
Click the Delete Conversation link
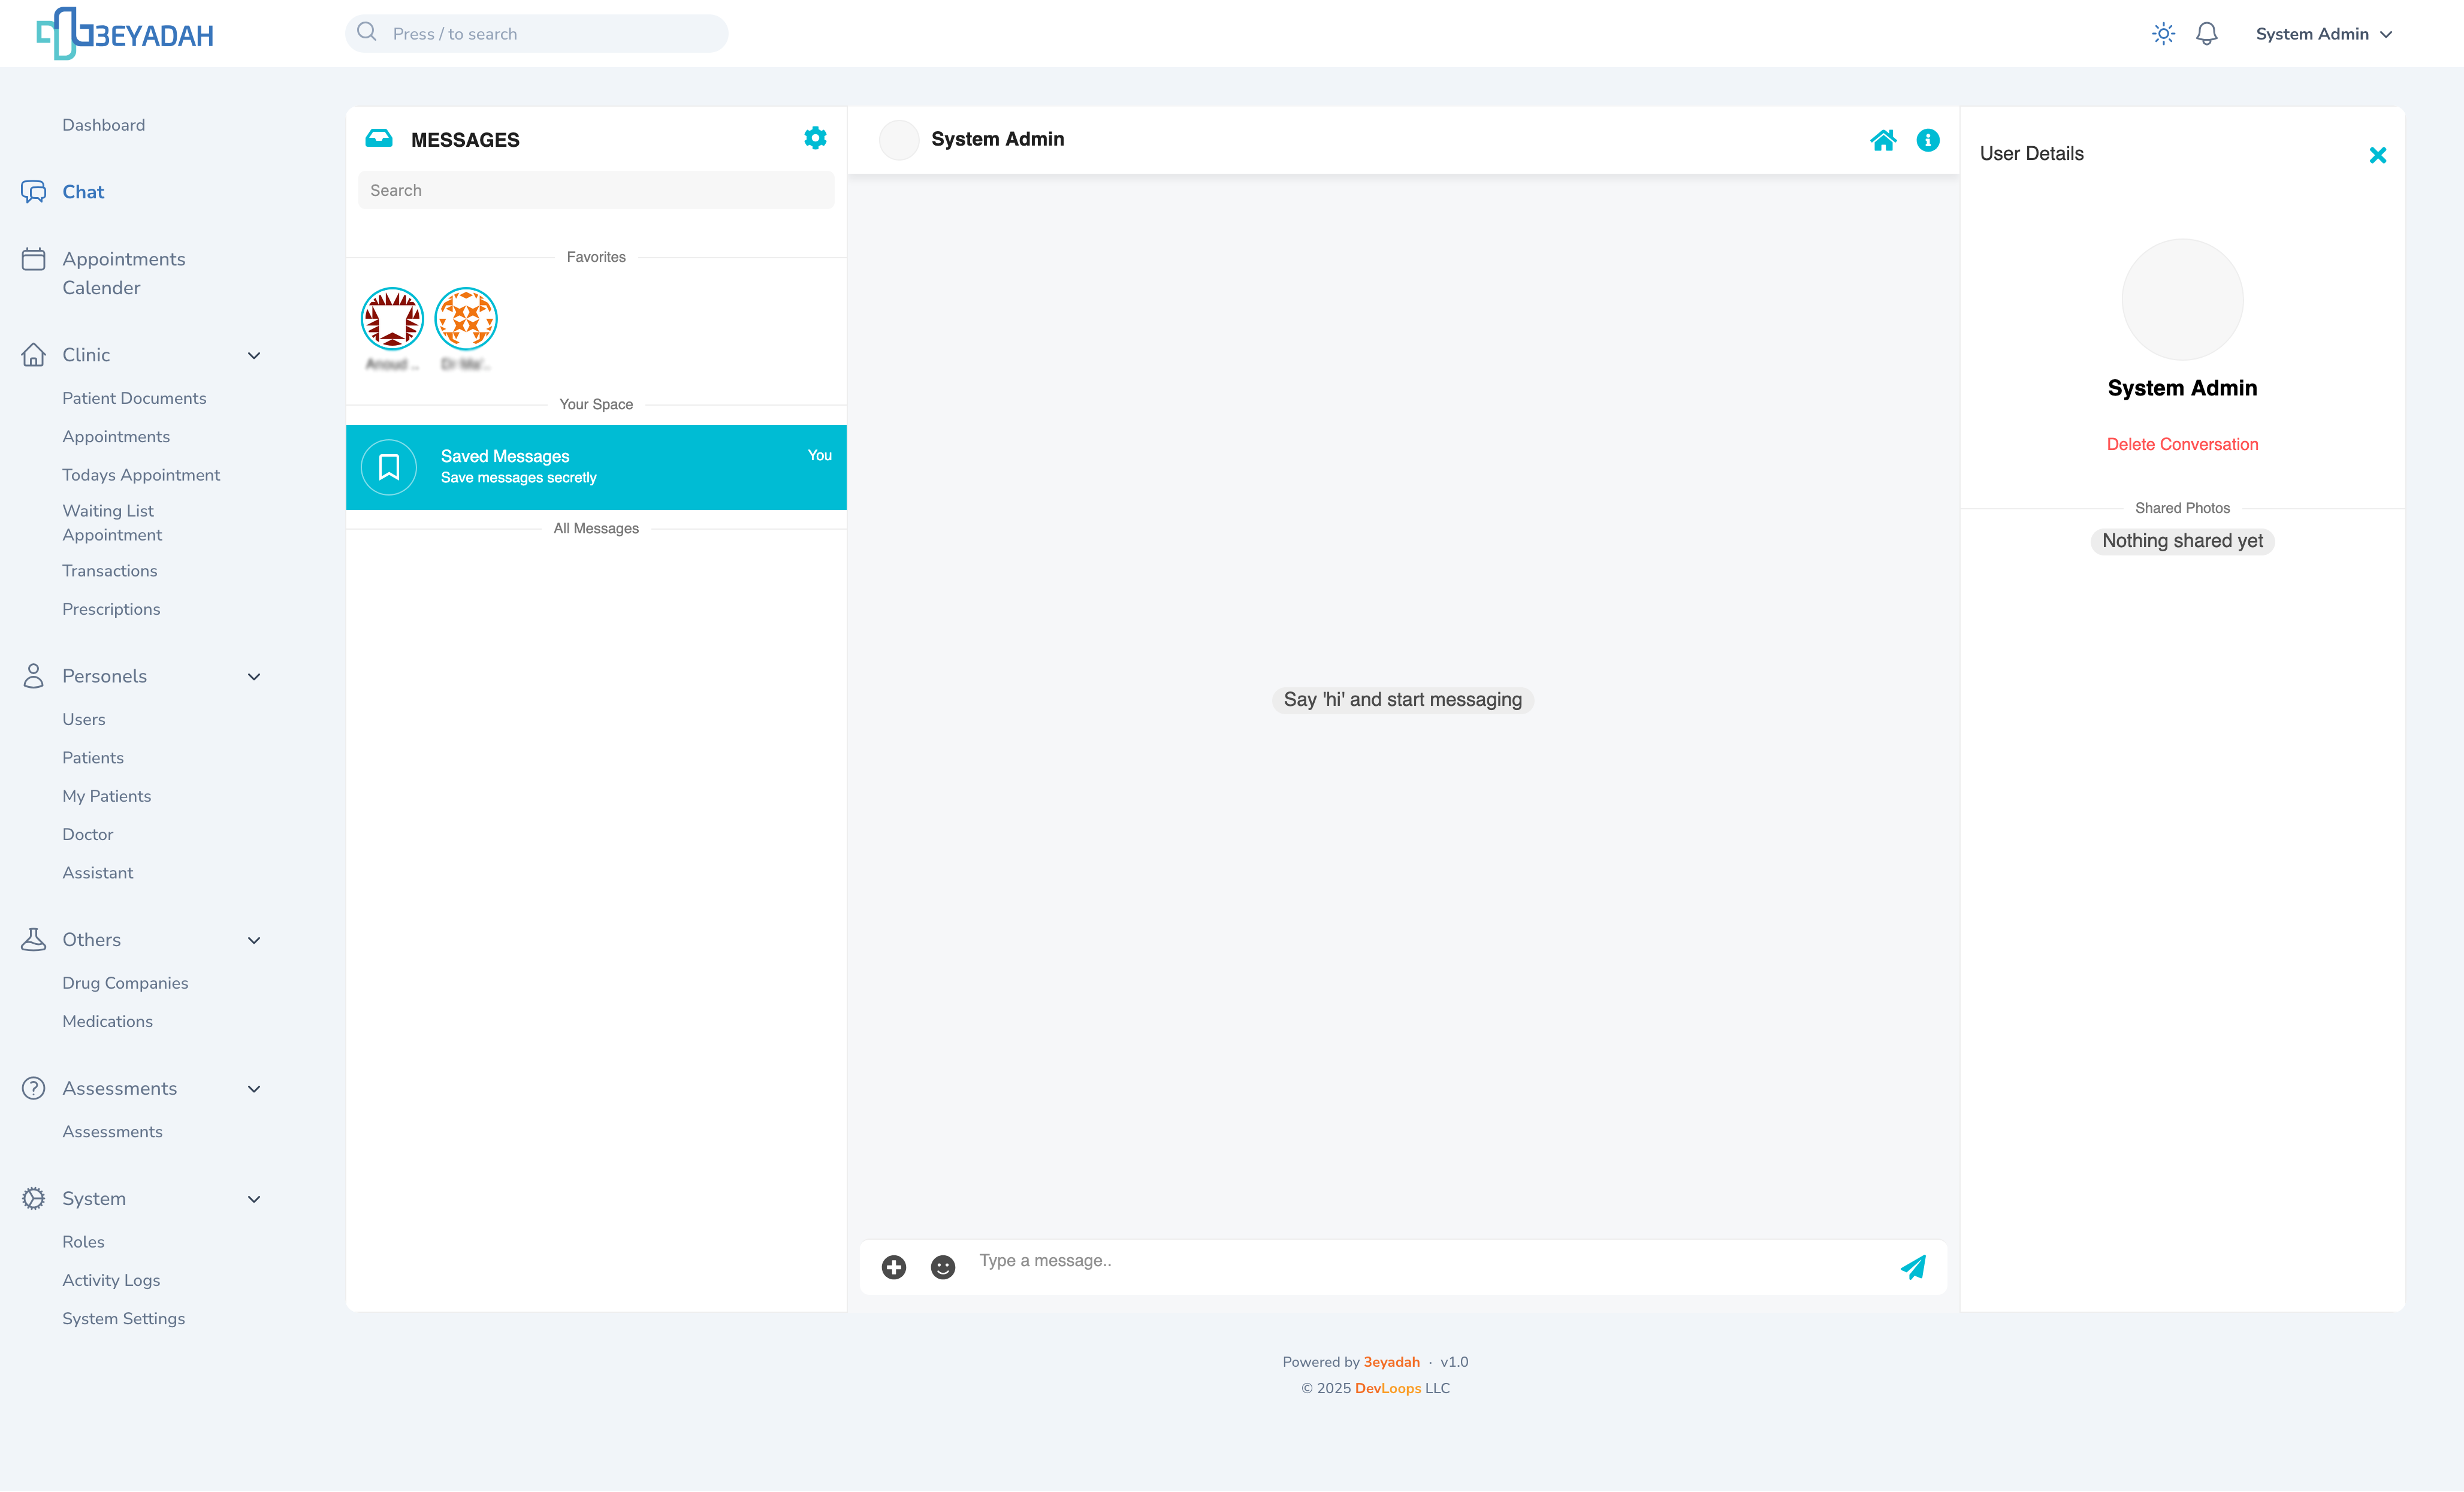[2181, 444]
